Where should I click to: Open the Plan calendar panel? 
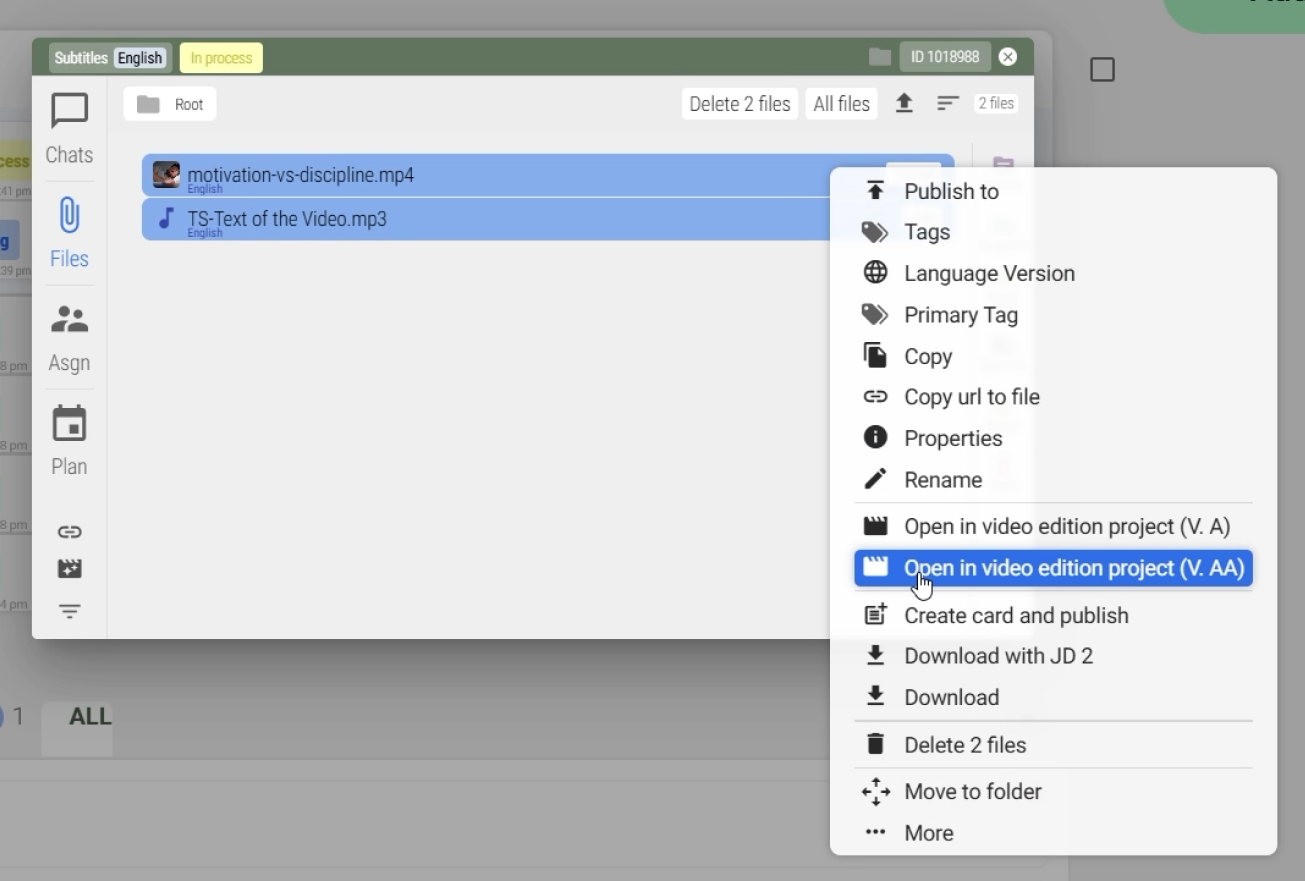pos(69,425)
